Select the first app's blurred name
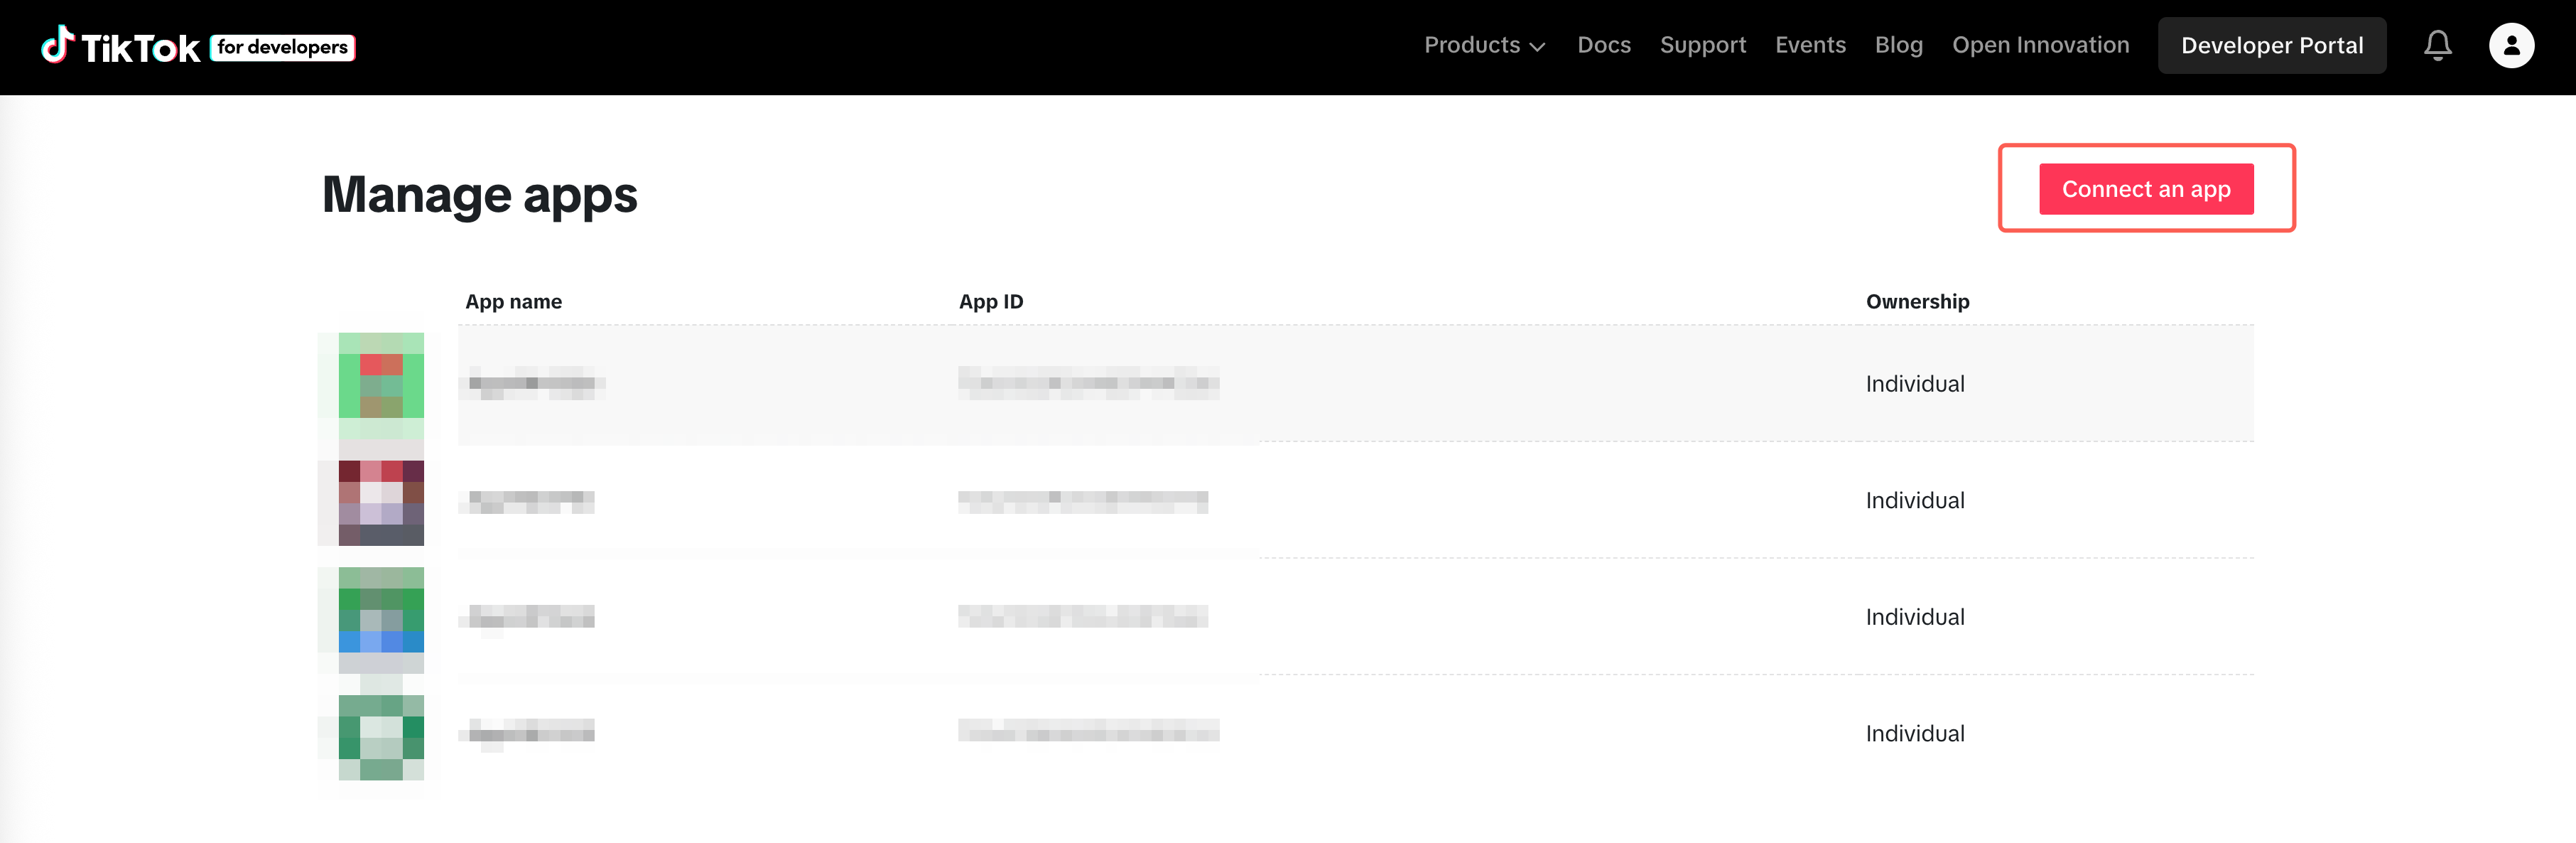 tap(533, 383)
